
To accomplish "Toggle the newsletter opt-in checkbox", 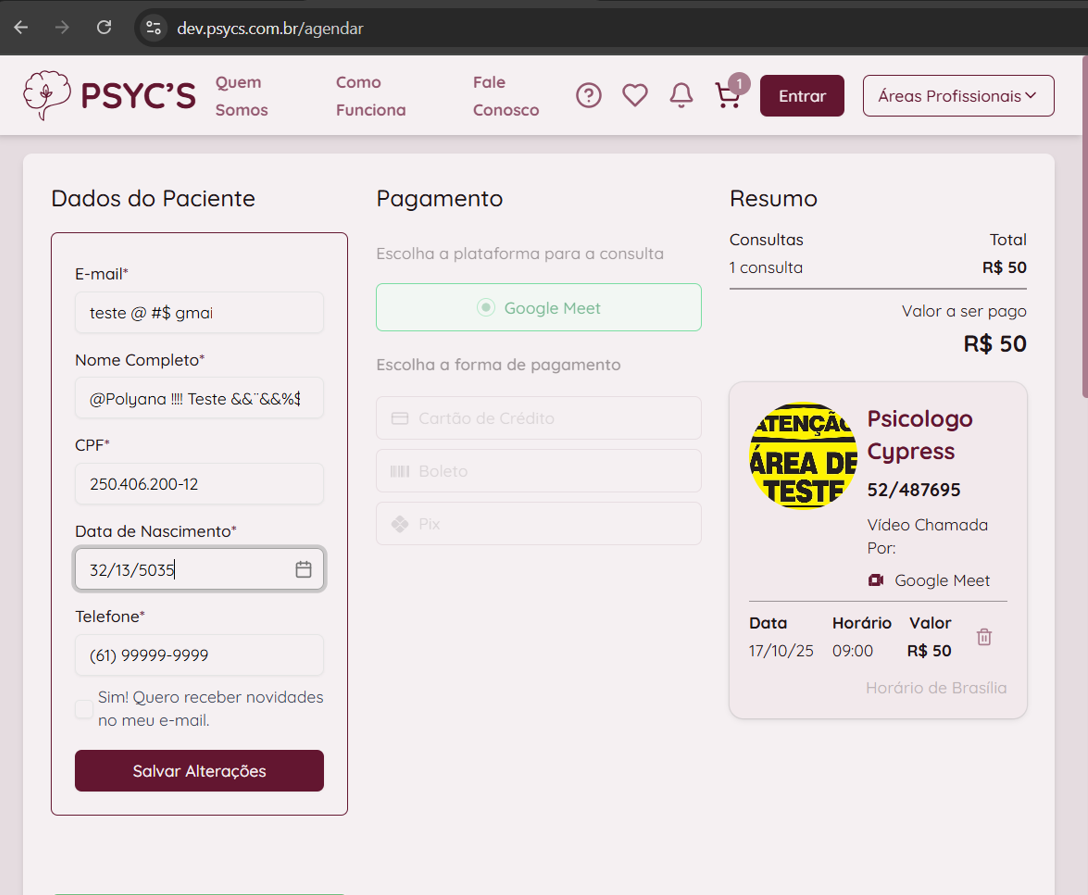I will (84, 709).
